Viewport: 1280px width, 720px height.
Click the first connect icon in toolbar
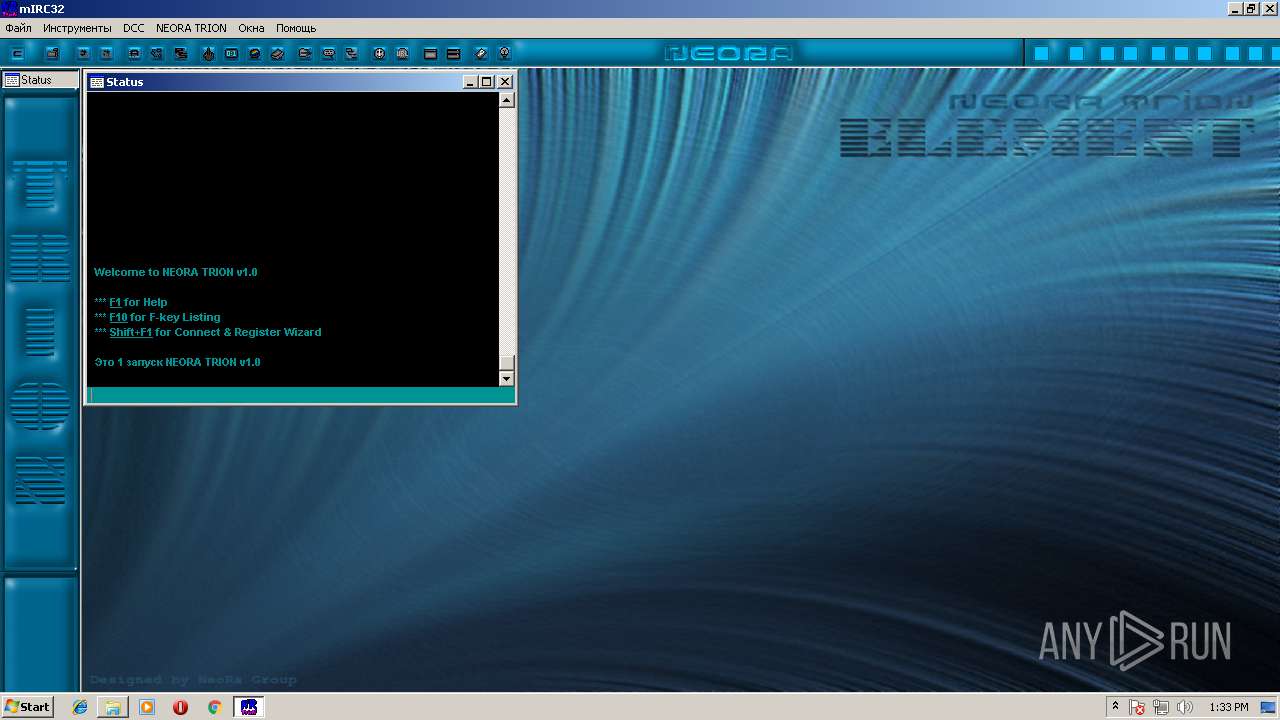[17, 53]
